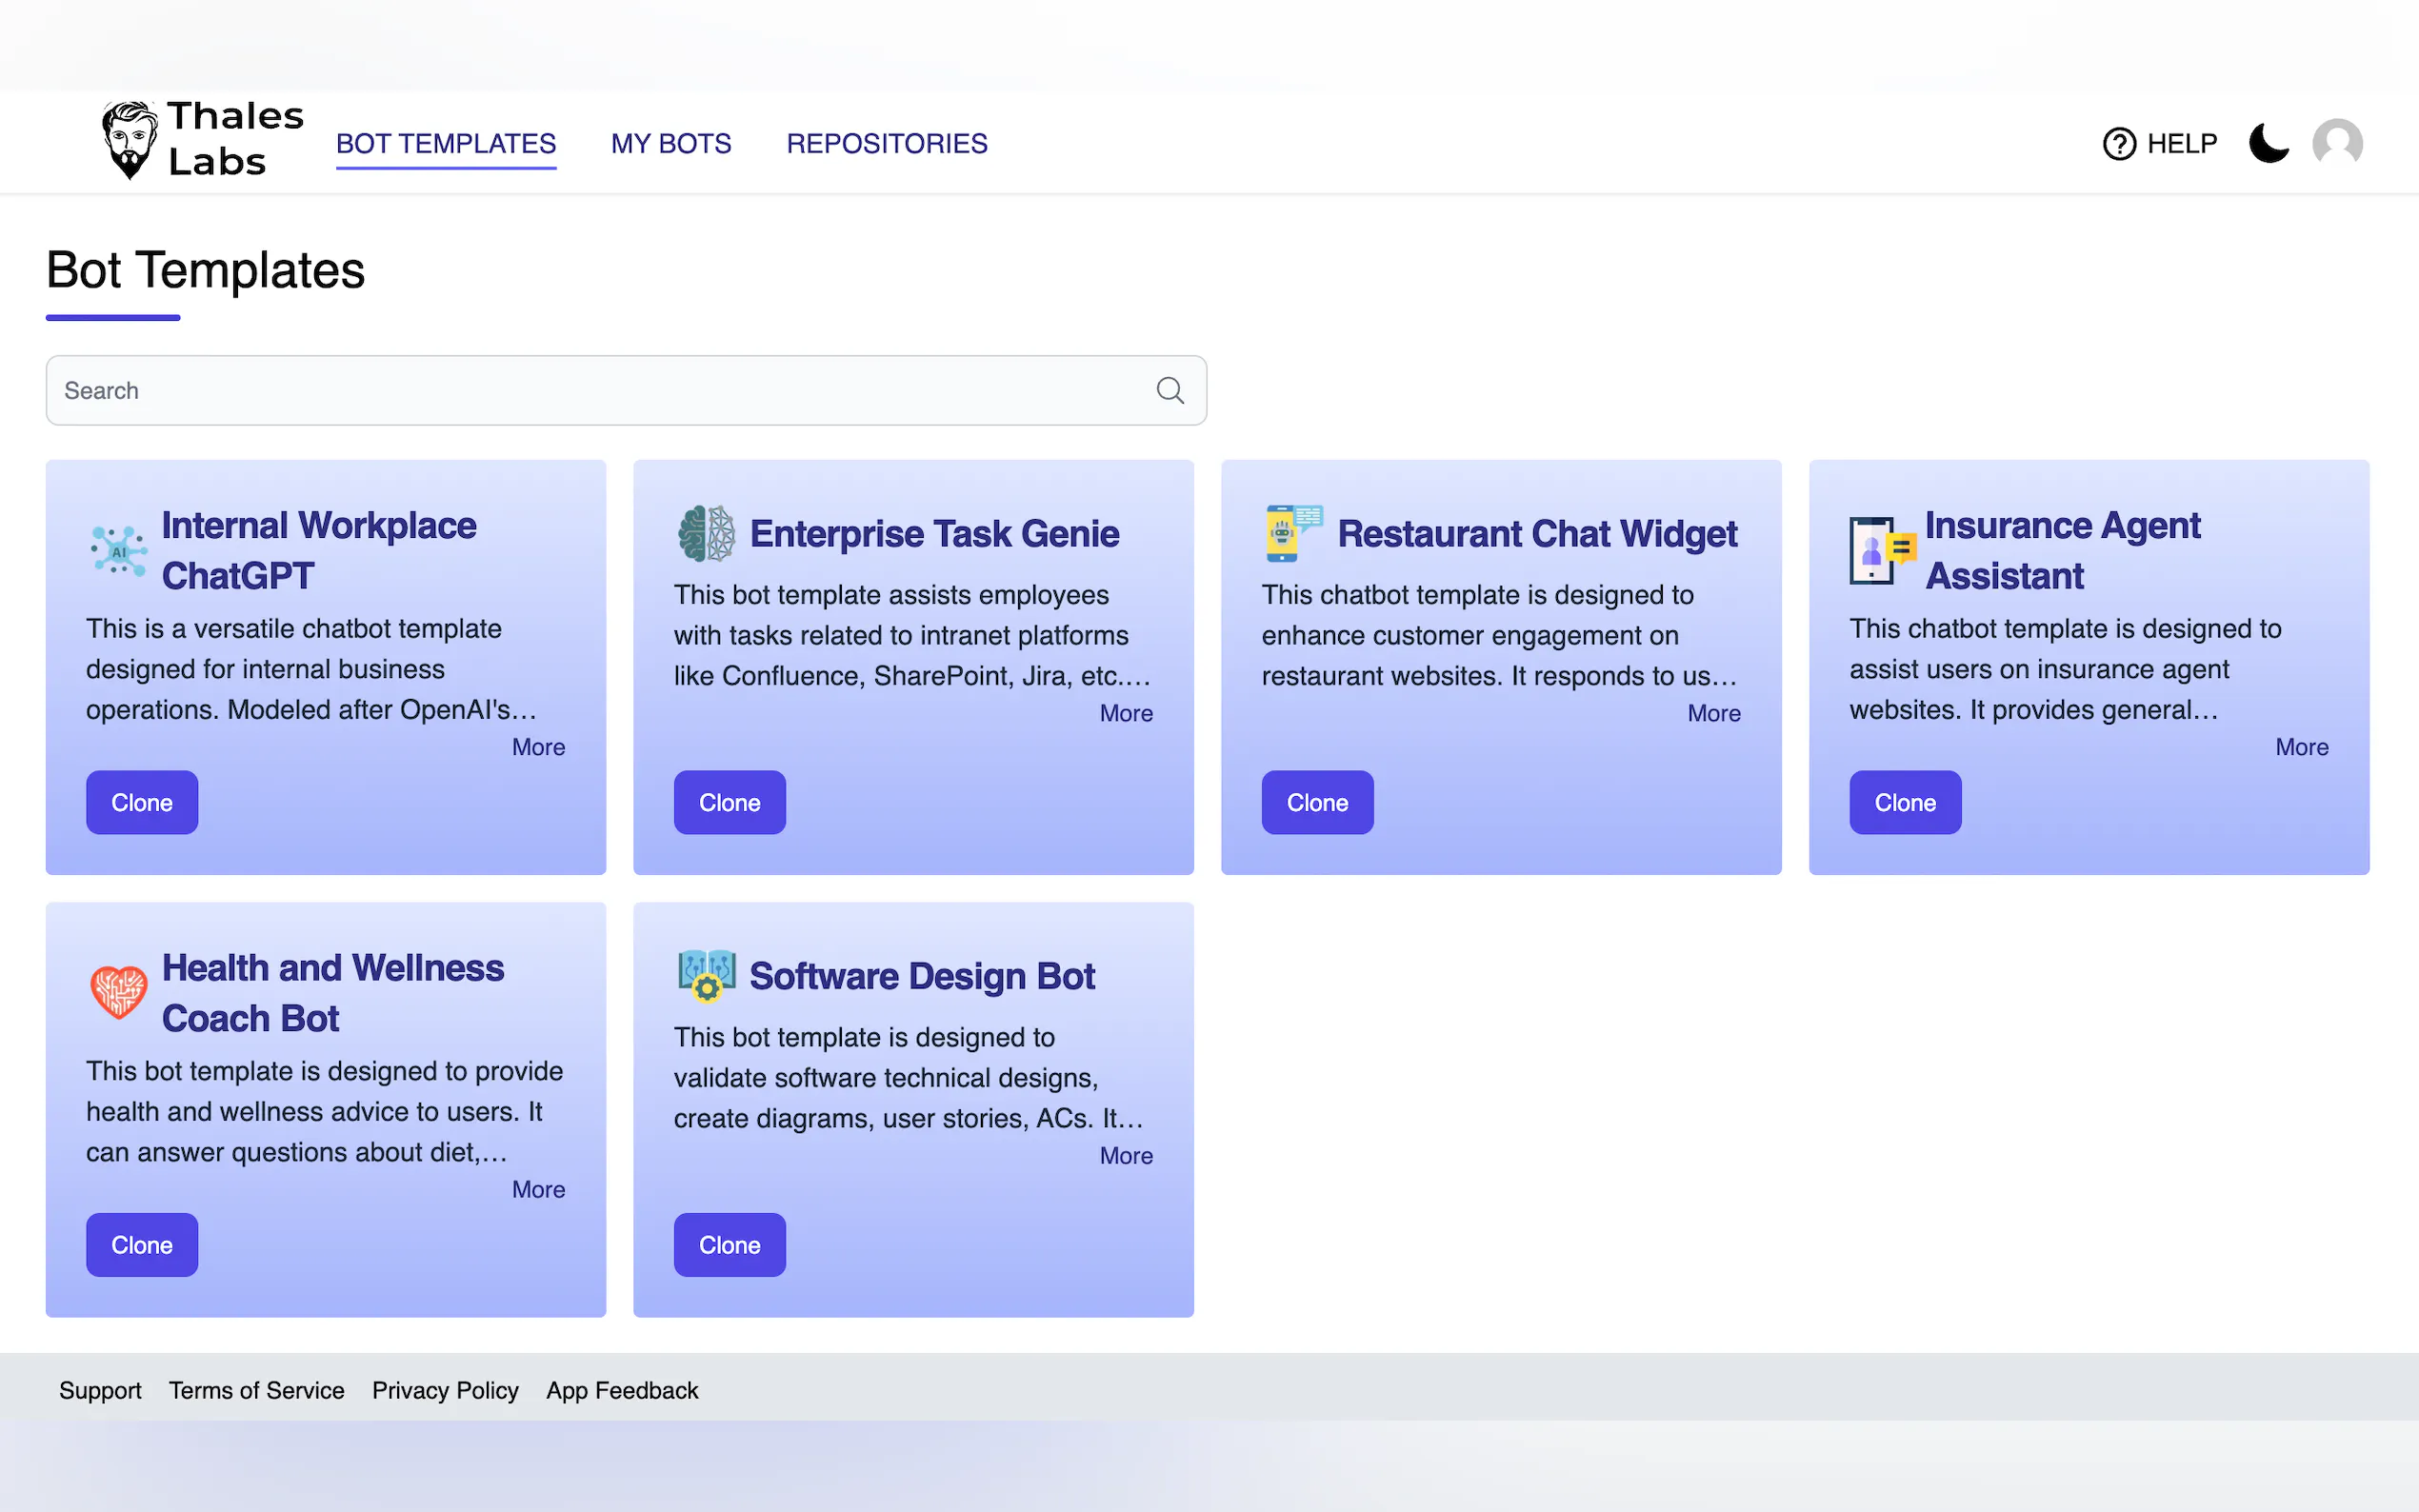Open the Repositories tab
This screenshot has height=1512, width=2419.
(x=886, y=143)
